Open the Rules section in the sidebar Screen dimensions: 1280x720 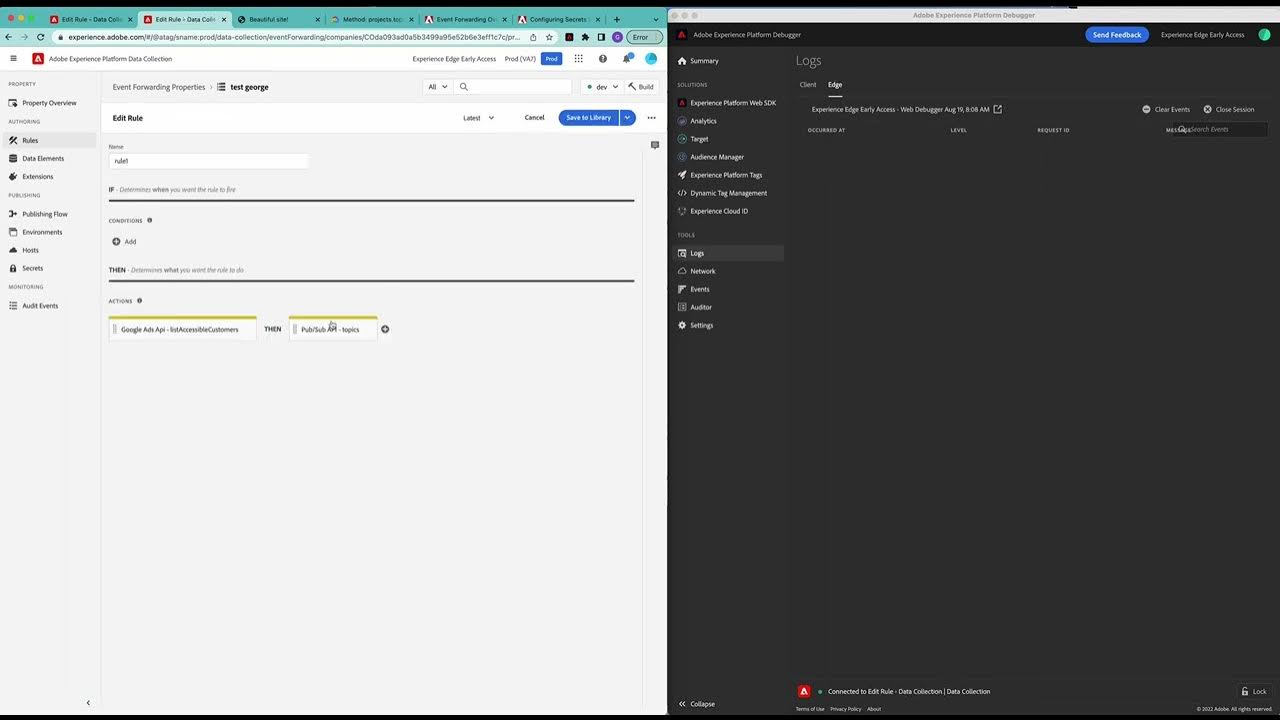[30, 140]
